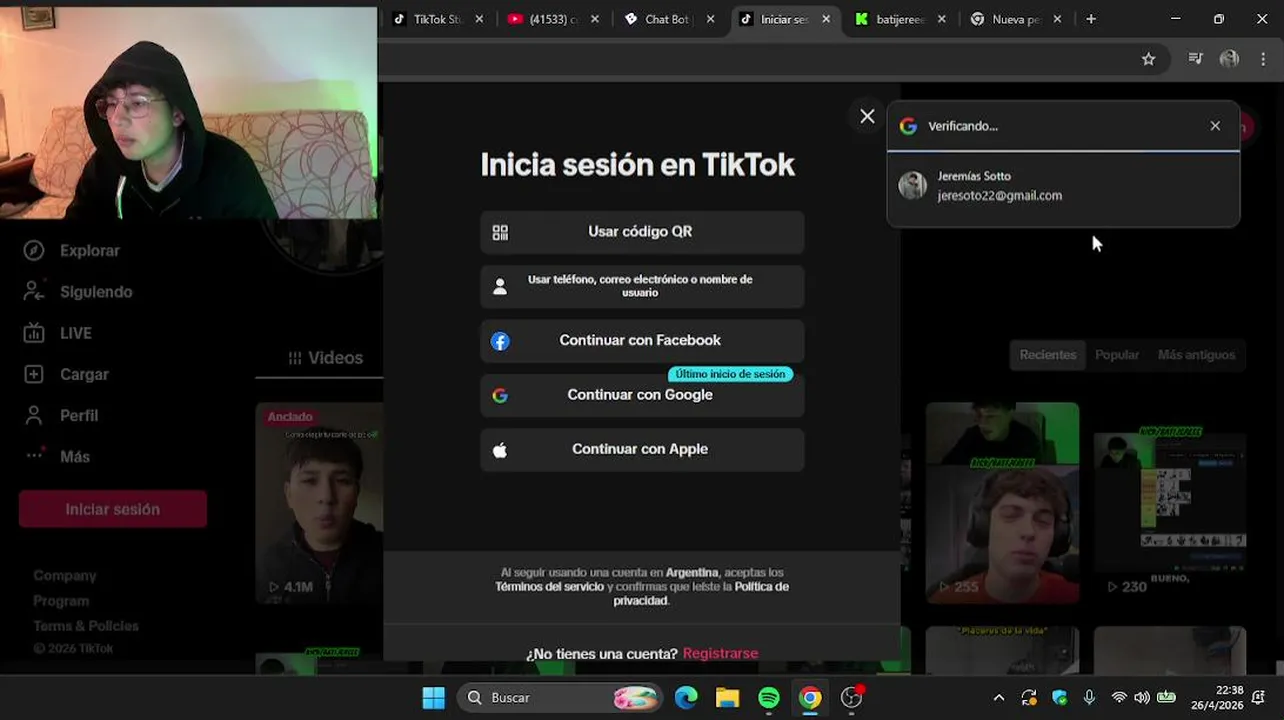Sort videos by Popular
Screen dimensions: 1284x720
click(x=1117, y=355)
